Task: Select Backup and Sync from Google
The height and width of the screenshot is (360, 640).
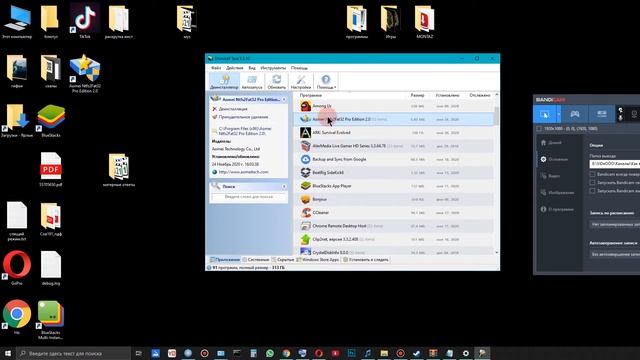Action: pos(394,159)
